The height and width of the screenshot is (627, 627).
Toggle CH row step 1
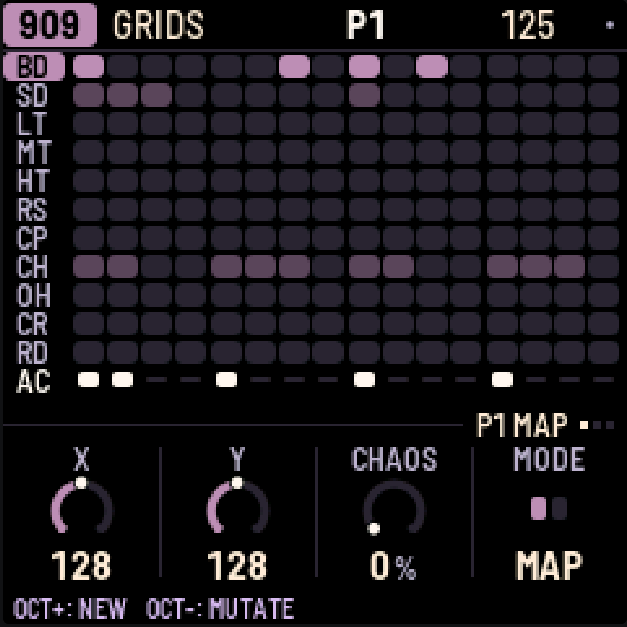click(88, 266)
